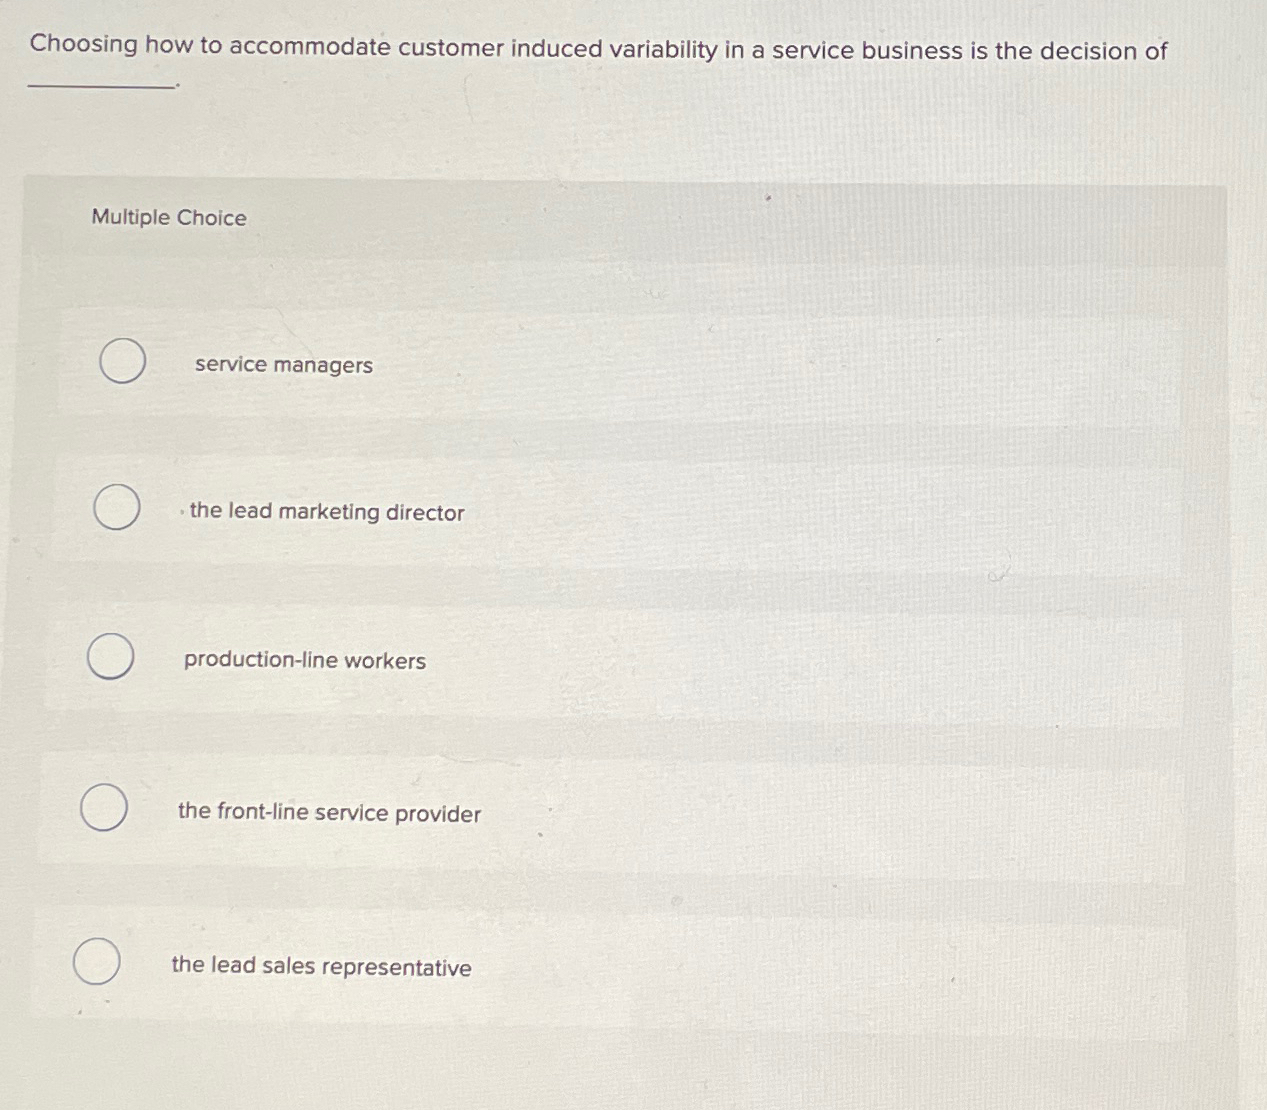The height and width of the screenshot is (1110, 1267).
Task: Select the front-line service provider option
Action: tap(103, 809)
